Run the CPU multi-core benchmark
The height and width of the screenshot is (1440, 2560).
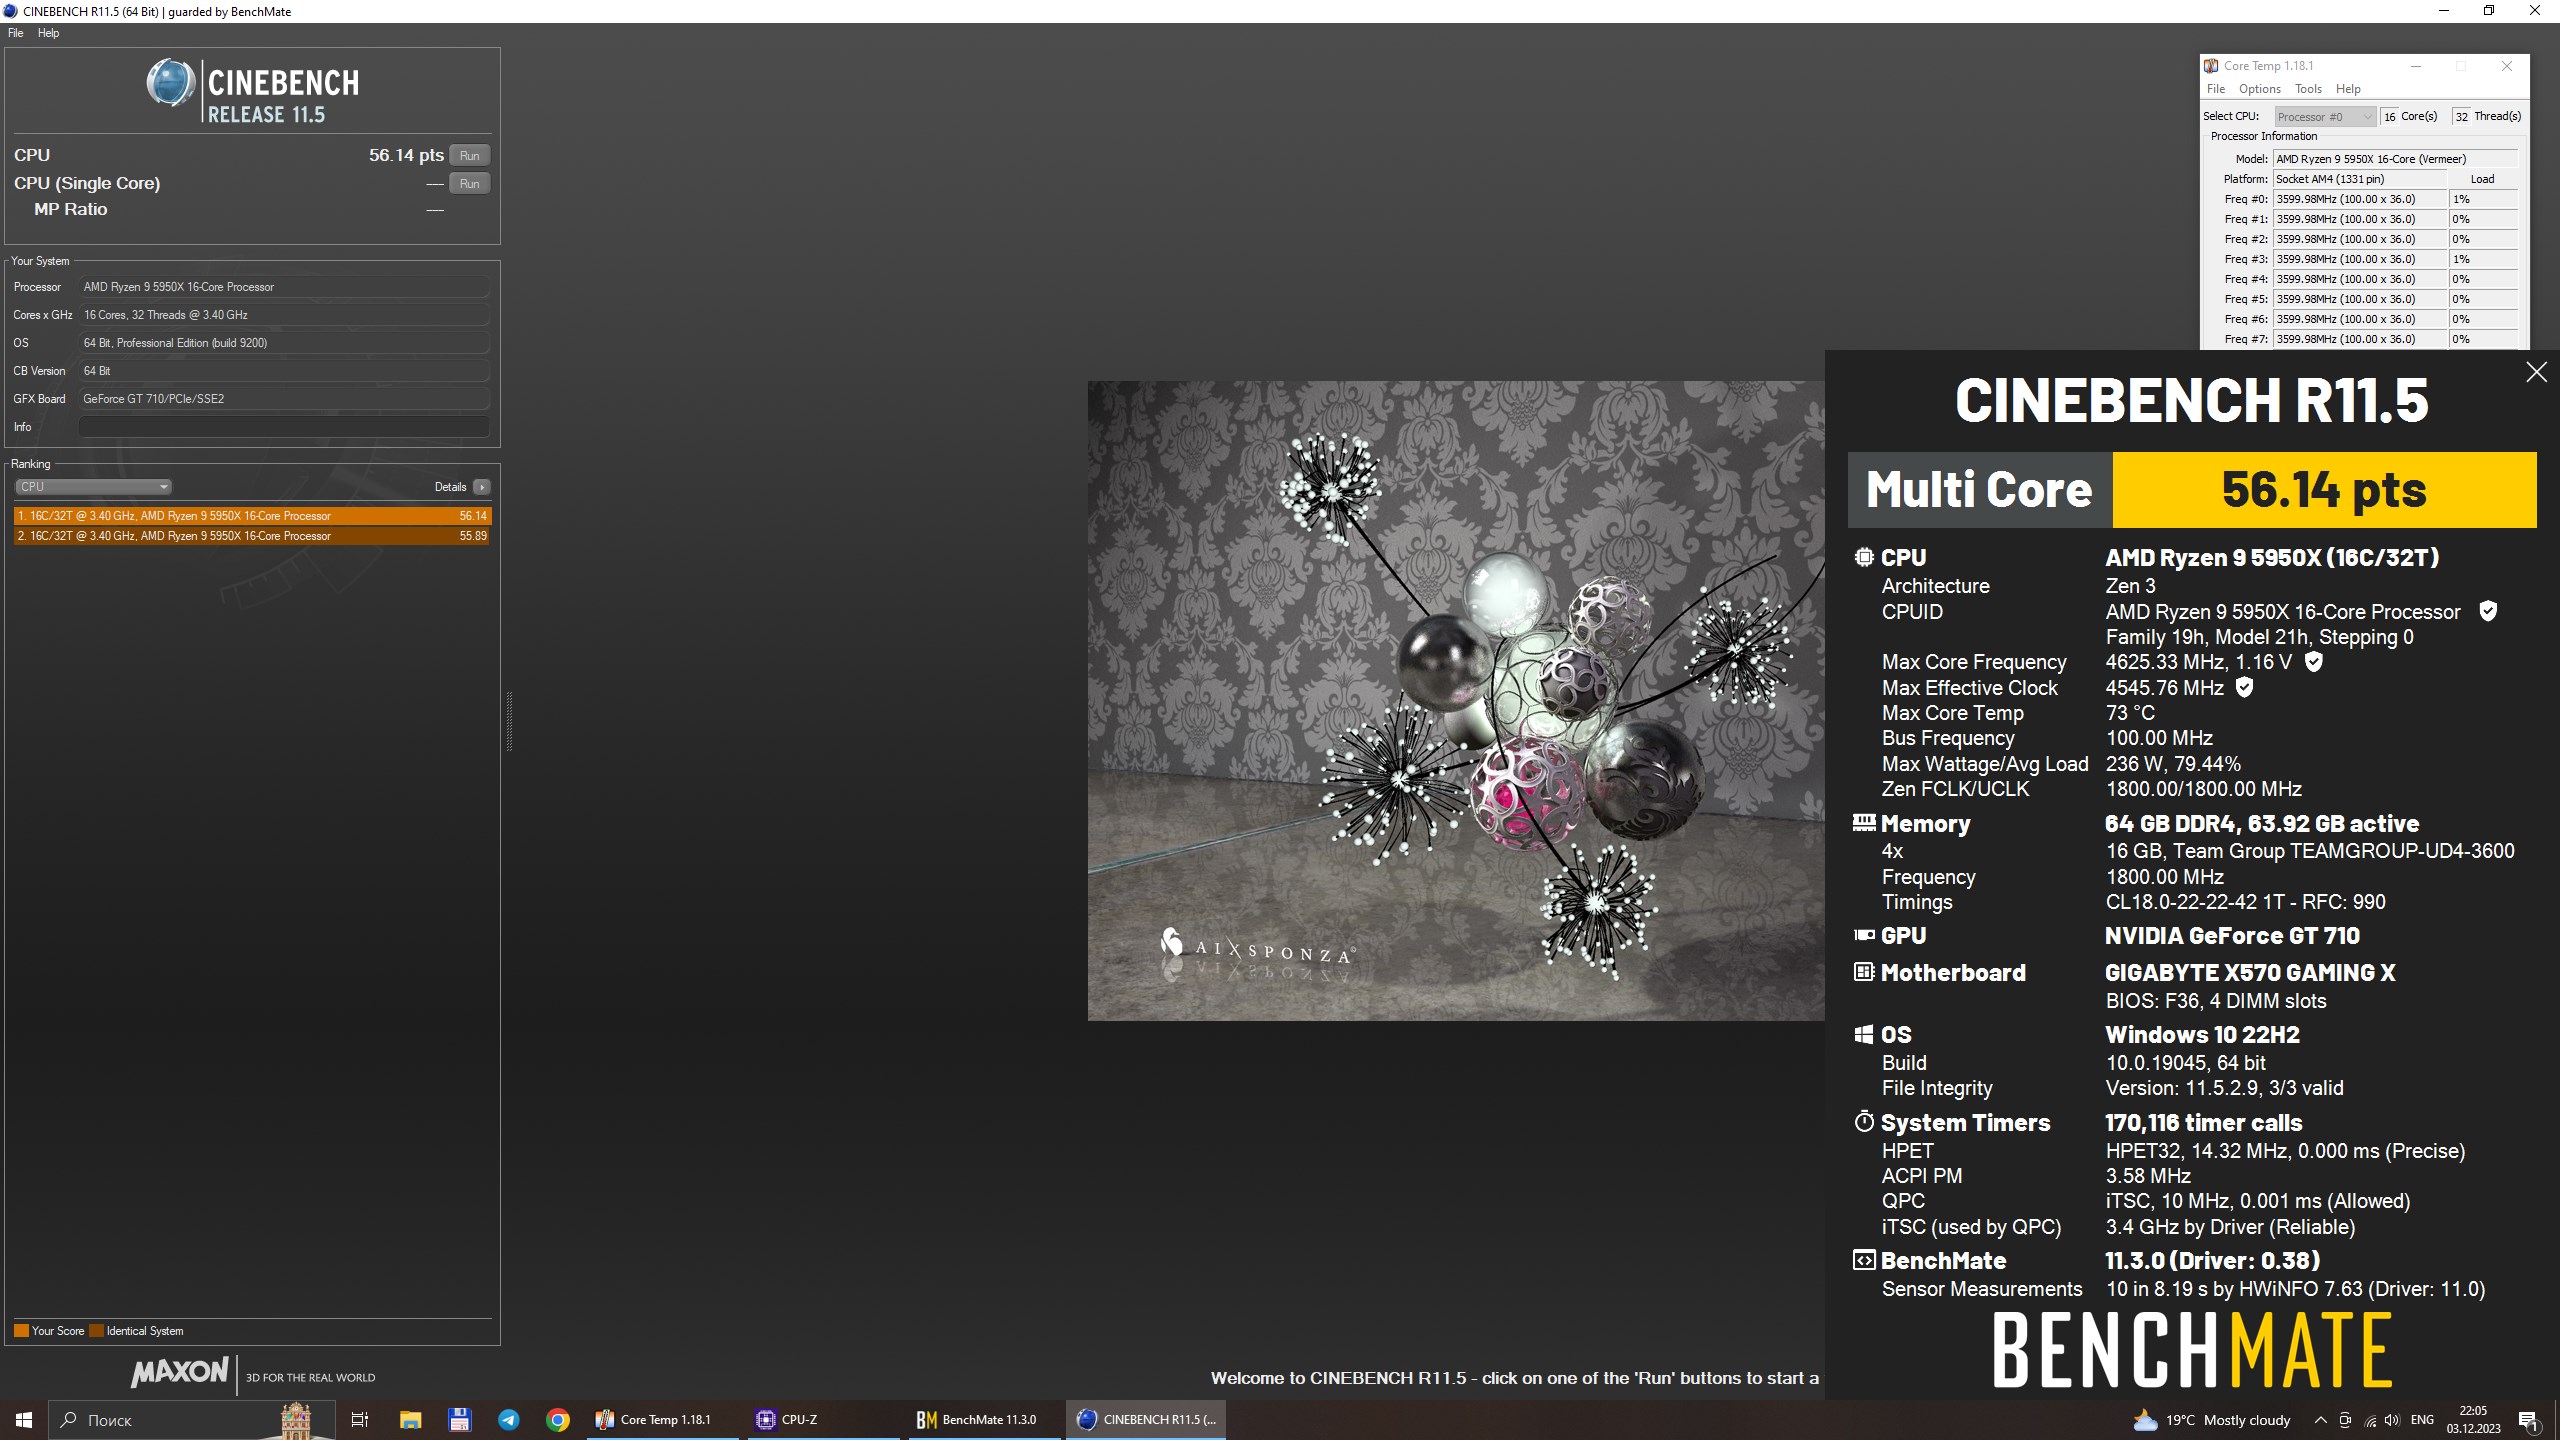[469, 155]
